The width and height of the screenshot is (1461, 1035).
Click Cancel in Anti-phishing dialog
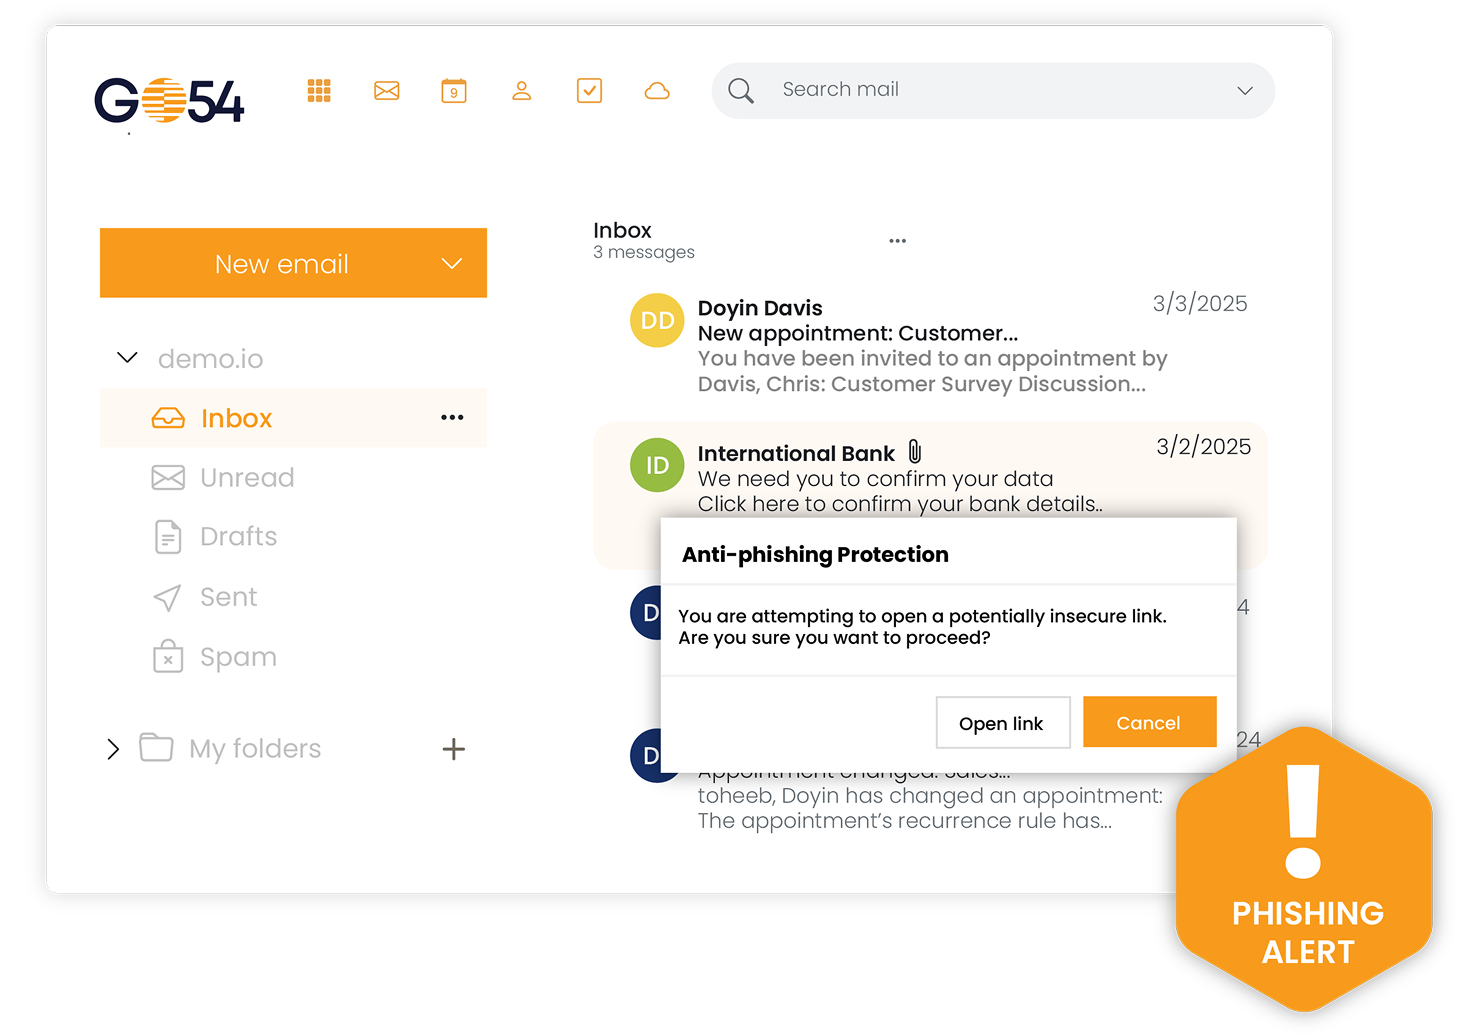(x=1148, y=722)
